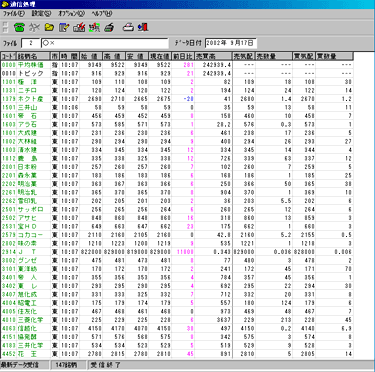Click the コード column header
Screen dimensions: 375x372
(x=8, y=56)
